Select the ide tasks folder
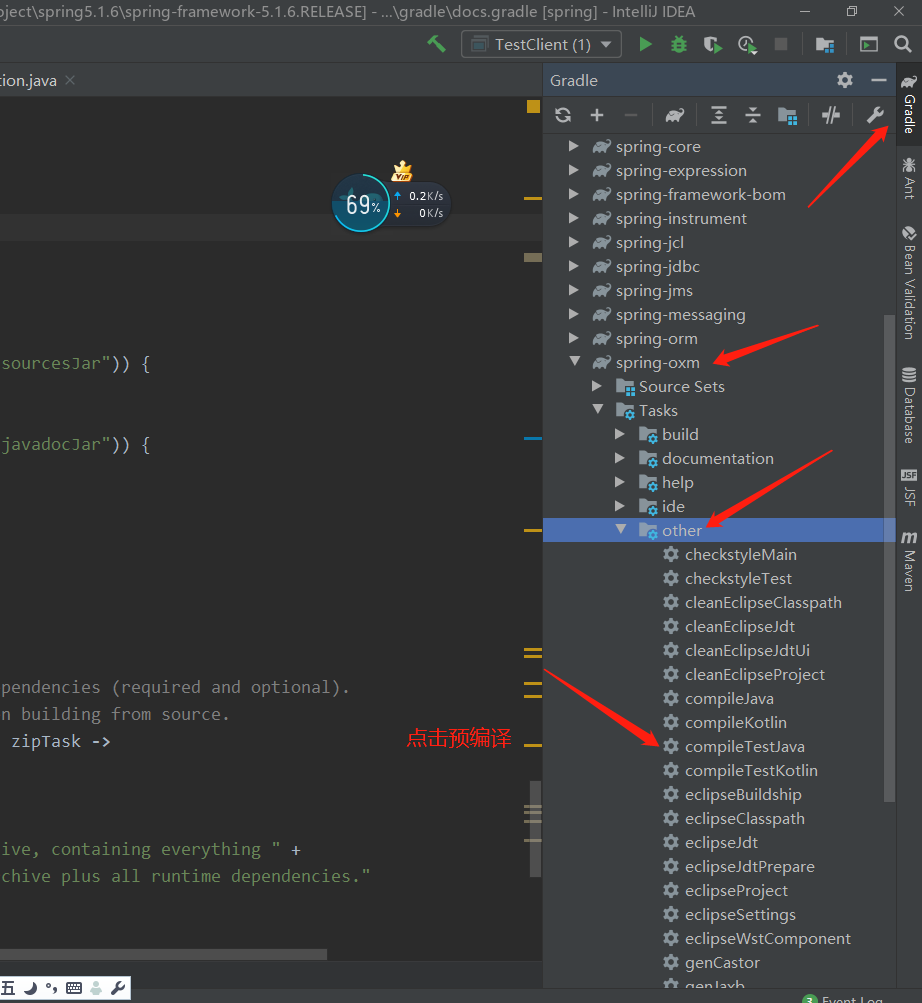The width and height of the screenshot is (922, 1003). click(x=673, y=507)
